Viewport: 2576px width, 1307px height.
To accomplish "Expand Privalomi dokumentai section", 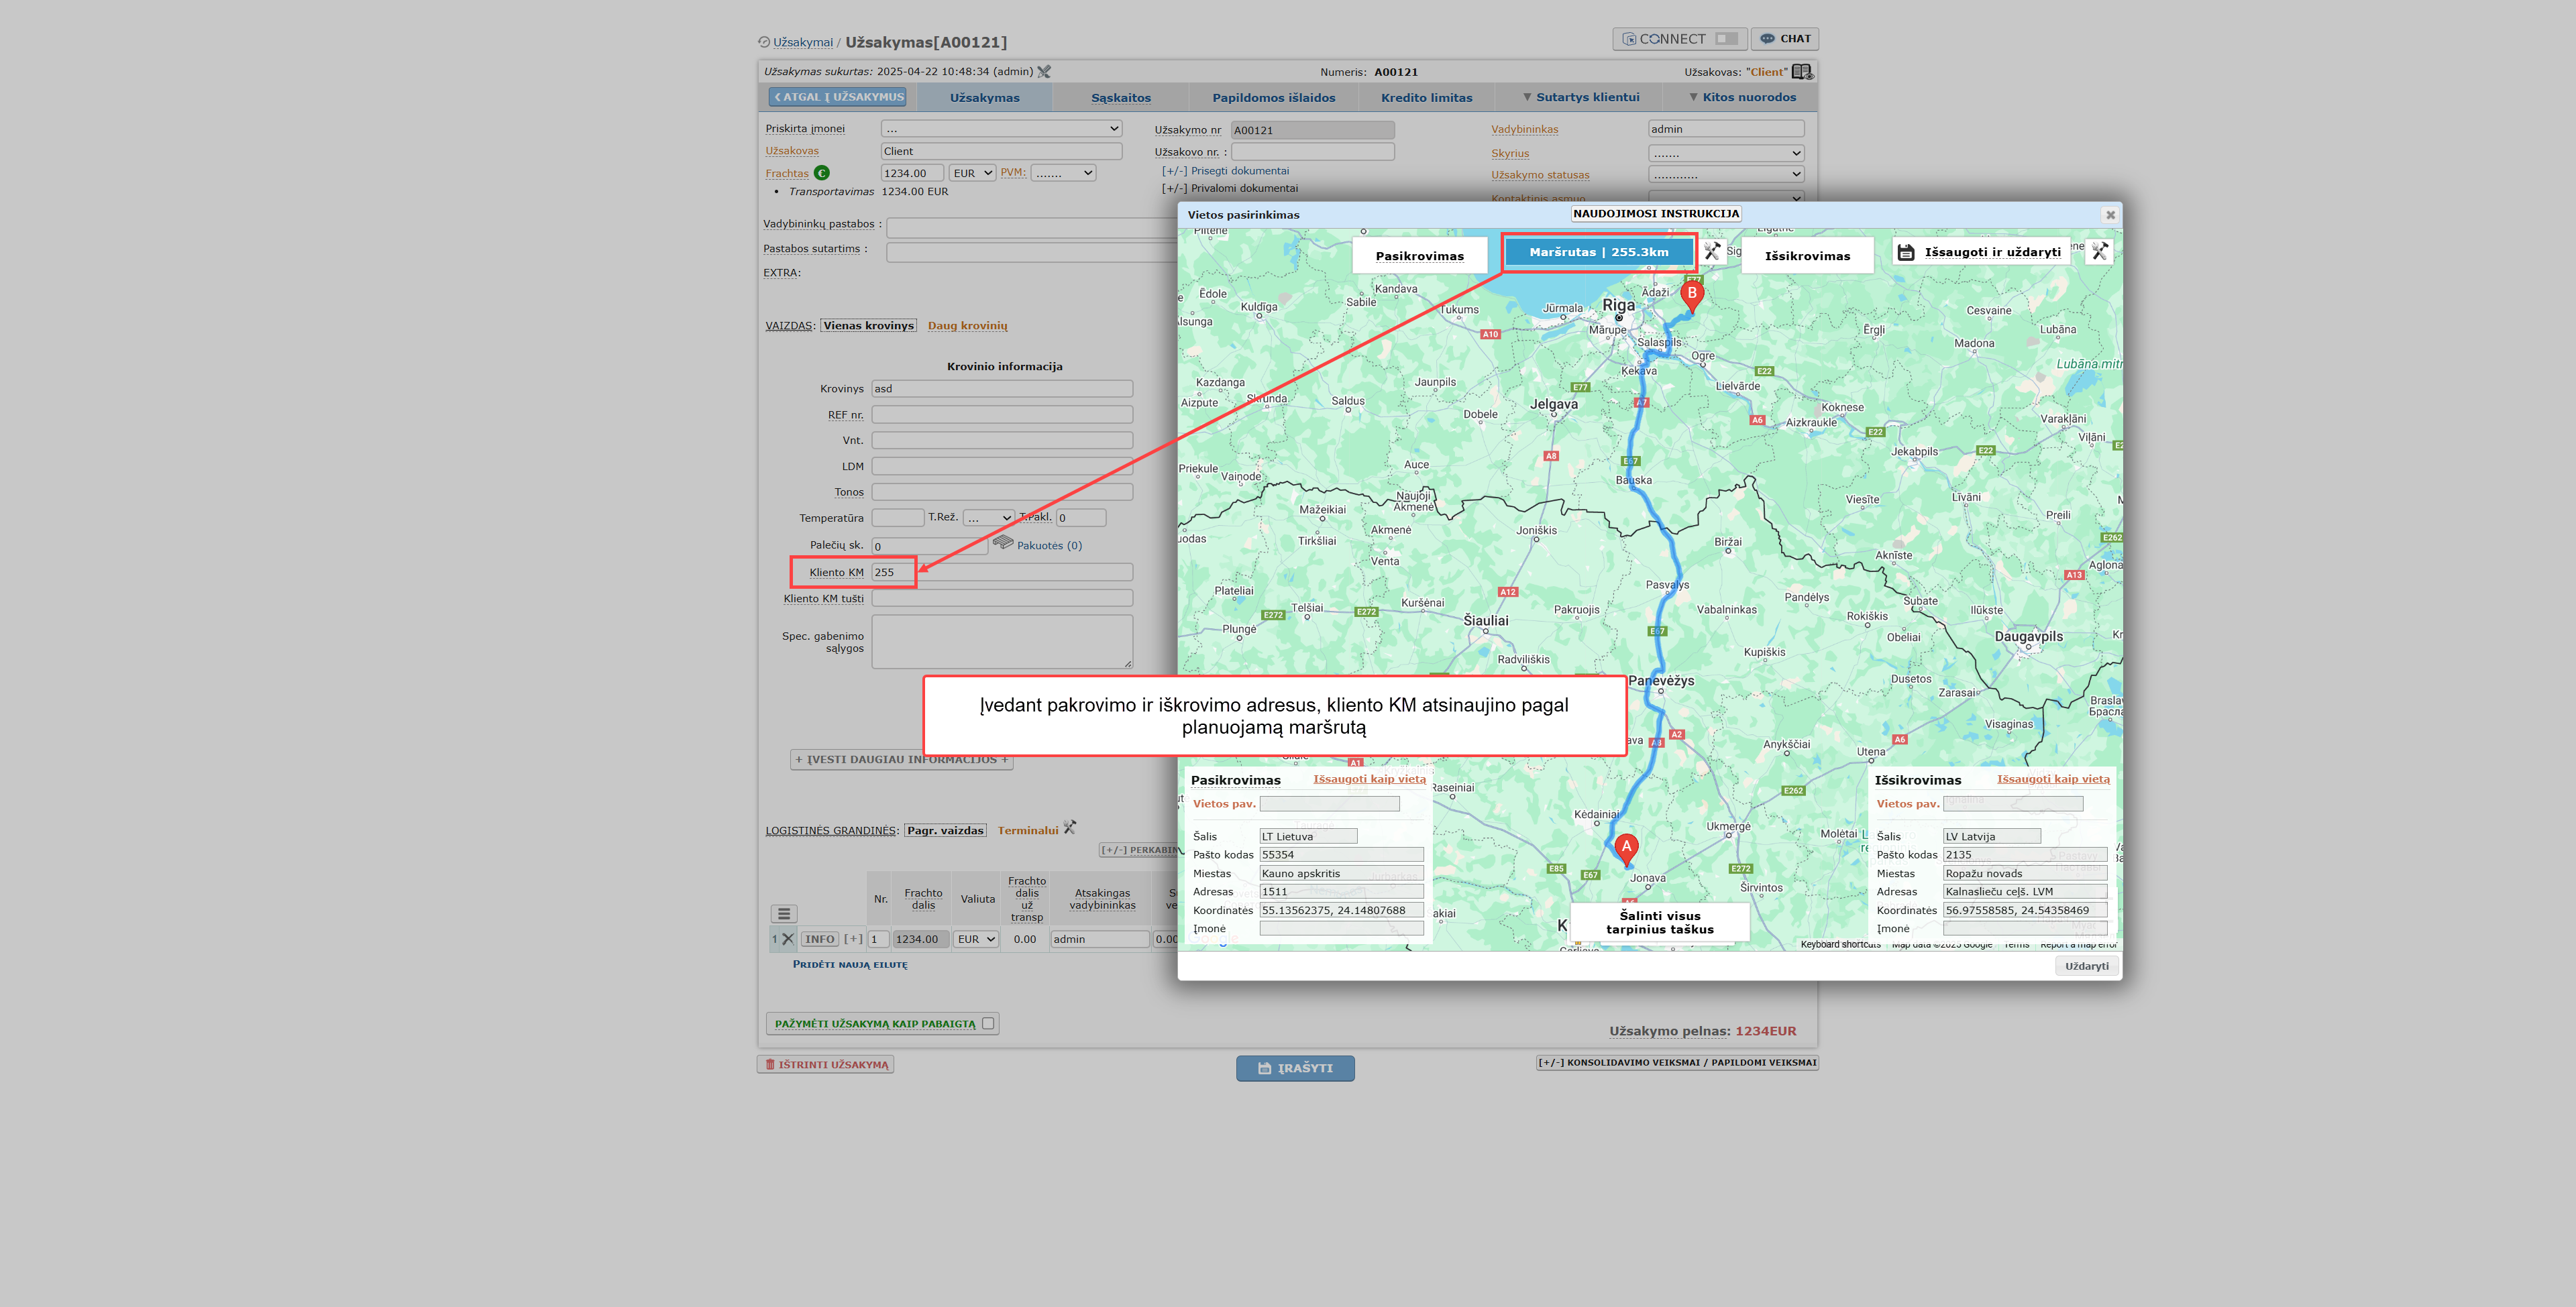I will click(1229, 188).
